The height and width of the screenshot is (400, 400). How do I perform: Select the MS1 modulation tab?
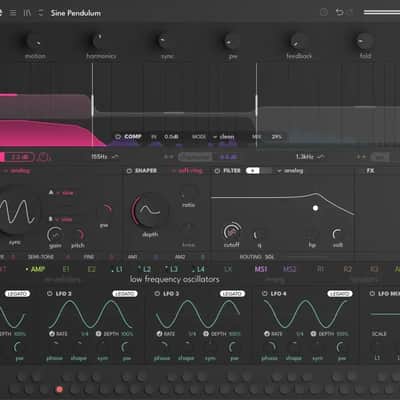pos(261,269)
